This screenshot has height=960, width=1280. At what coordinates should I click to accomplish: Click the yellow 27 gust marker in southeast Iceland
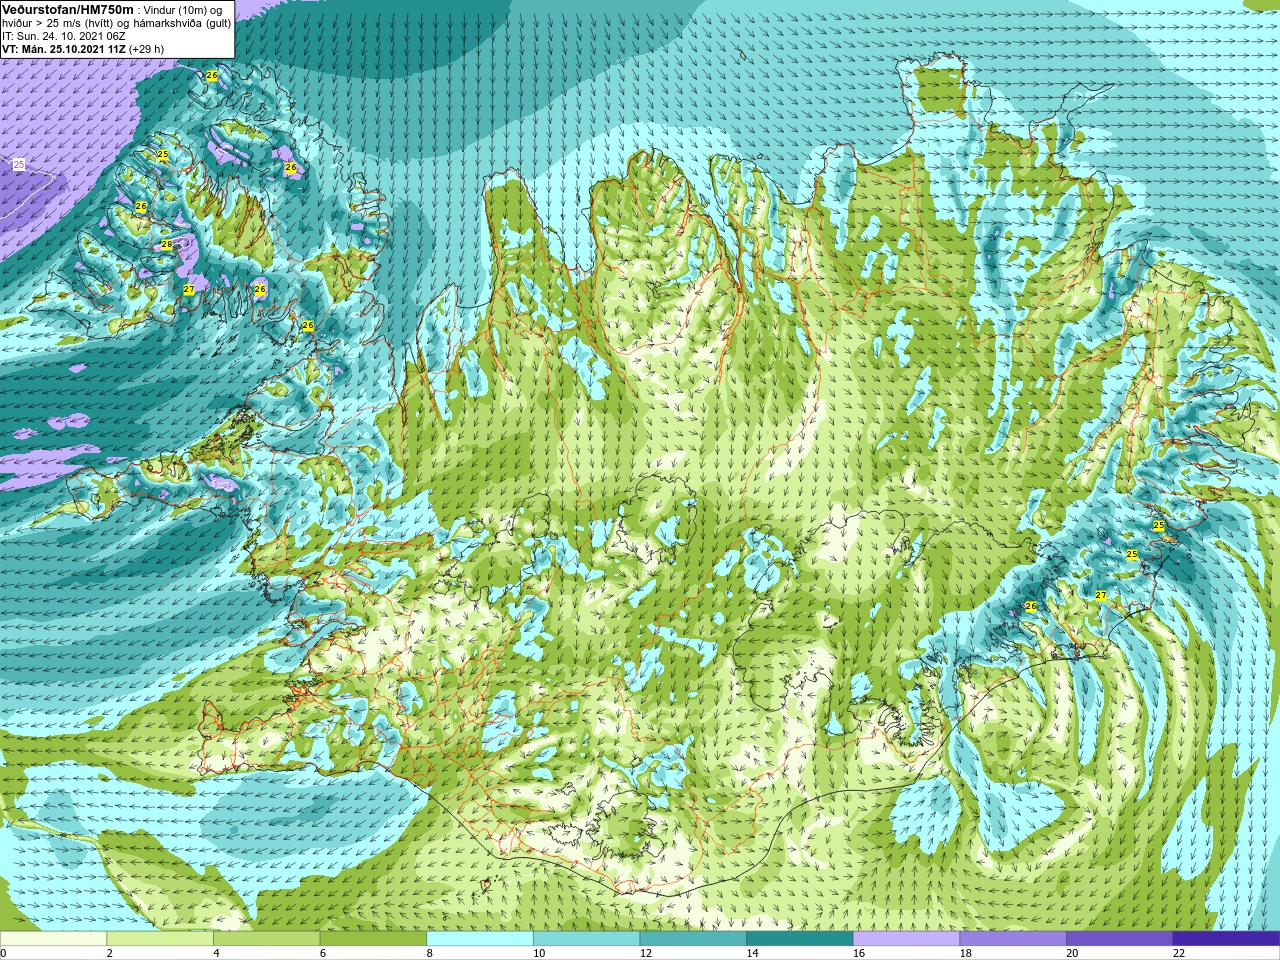[1101, 595]
